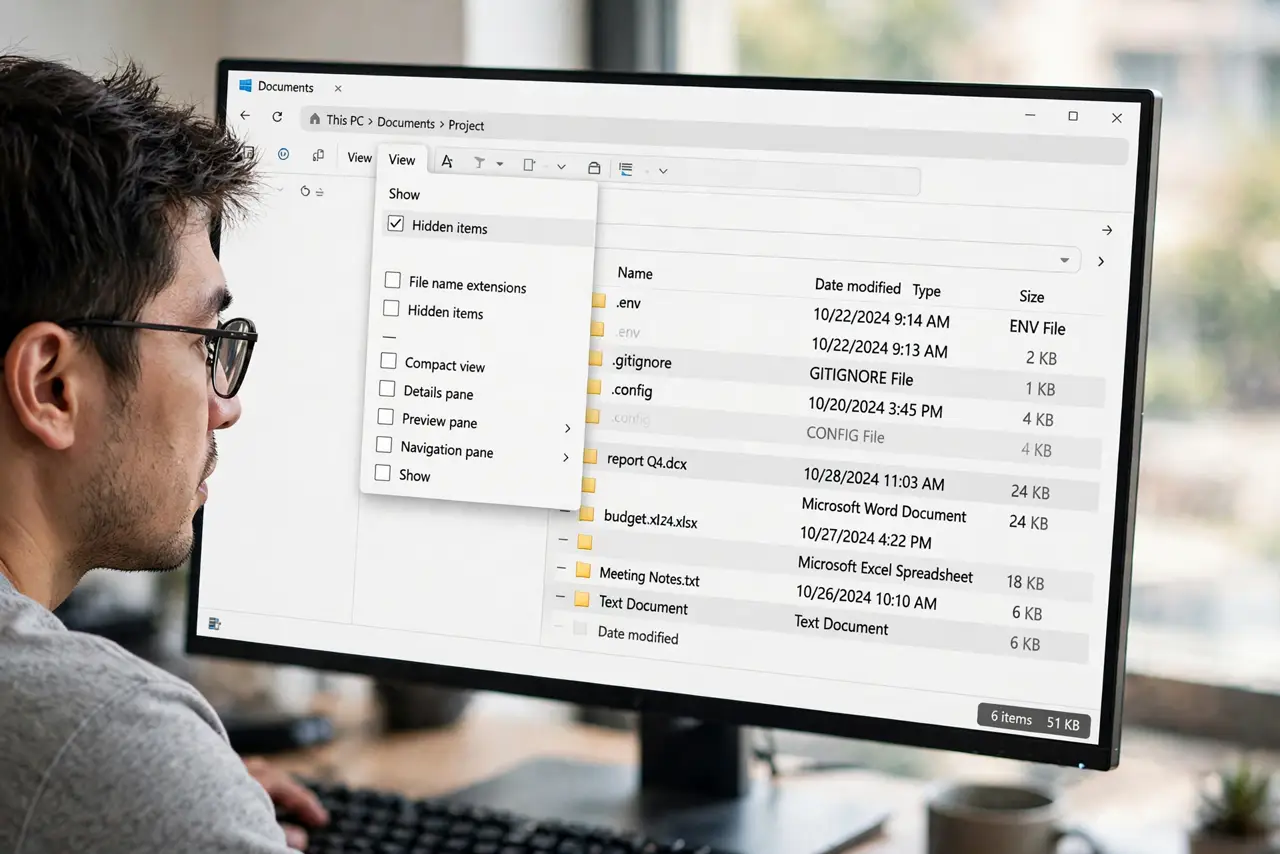Expand the Preview pane submenu arrow
Viewport: 1280px width, 854px height.
click(567, 428)
